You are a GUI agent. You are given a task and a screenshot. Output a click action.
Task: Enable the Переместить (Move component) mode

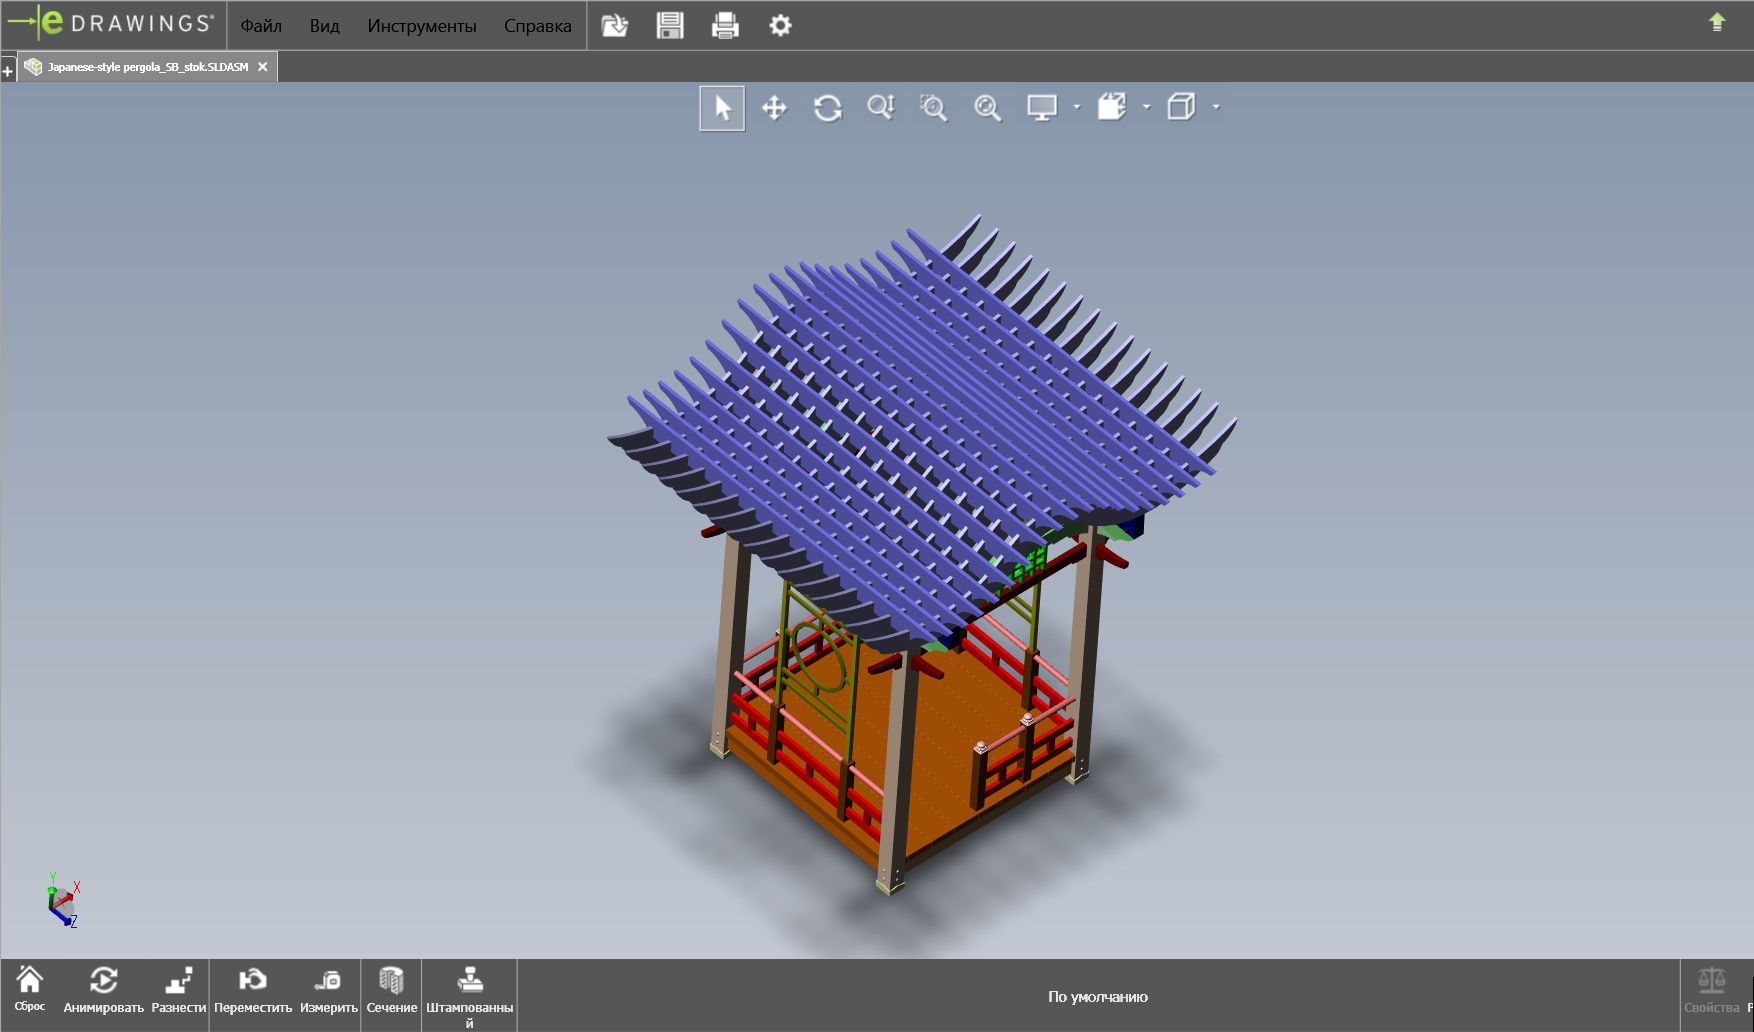pos(254,993)
